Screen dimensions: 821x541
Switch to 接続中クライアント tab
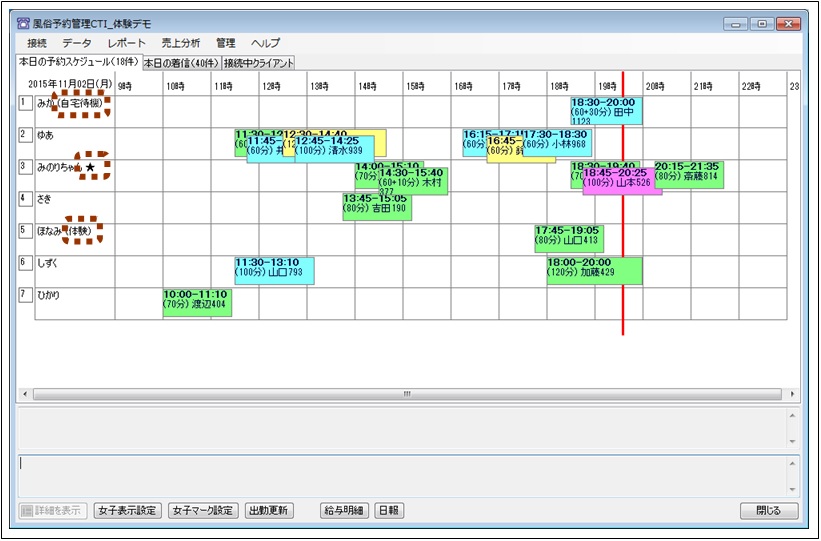click(259, 62)
